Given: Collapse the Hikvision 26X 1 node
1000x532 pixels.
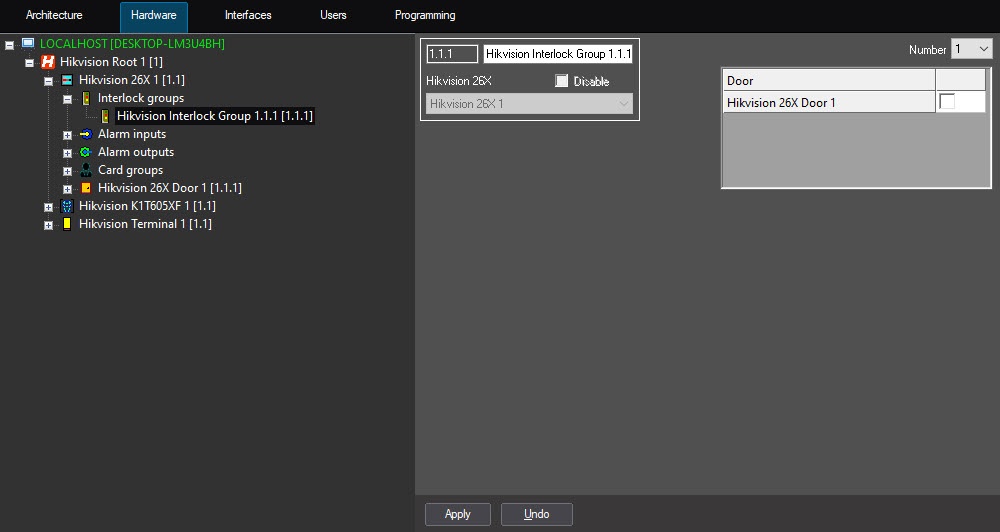Looking at the screenshot, I should (x=48, y=81).
